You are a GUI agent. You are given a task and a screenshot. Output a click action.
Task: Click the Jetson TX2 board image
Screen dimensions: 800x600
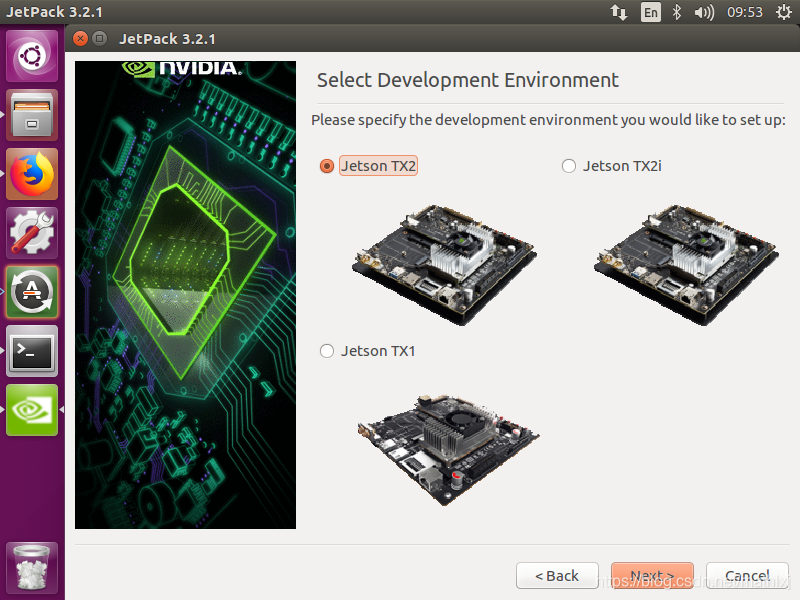445,264
